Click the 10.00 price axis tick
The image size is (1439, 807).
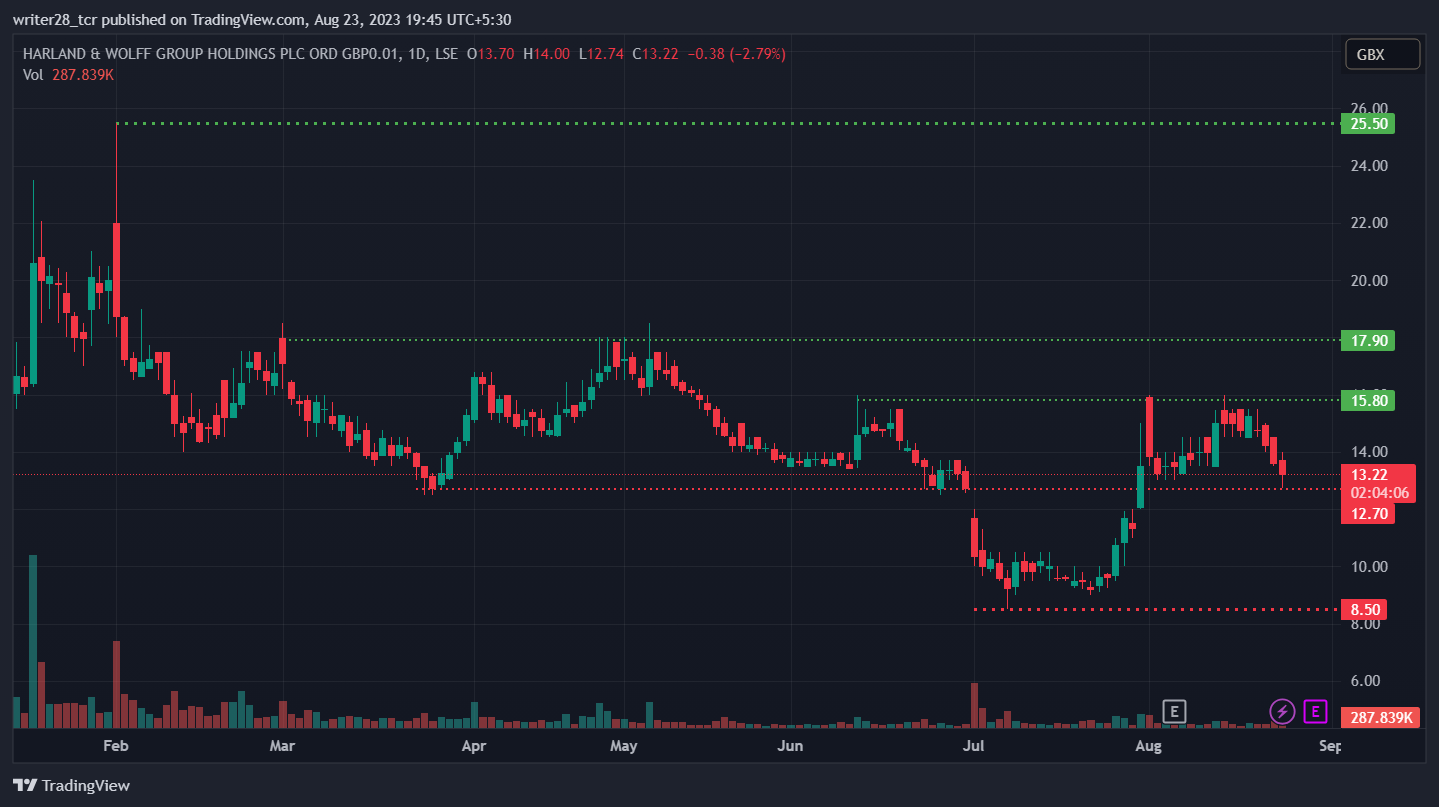(1368, 567)
